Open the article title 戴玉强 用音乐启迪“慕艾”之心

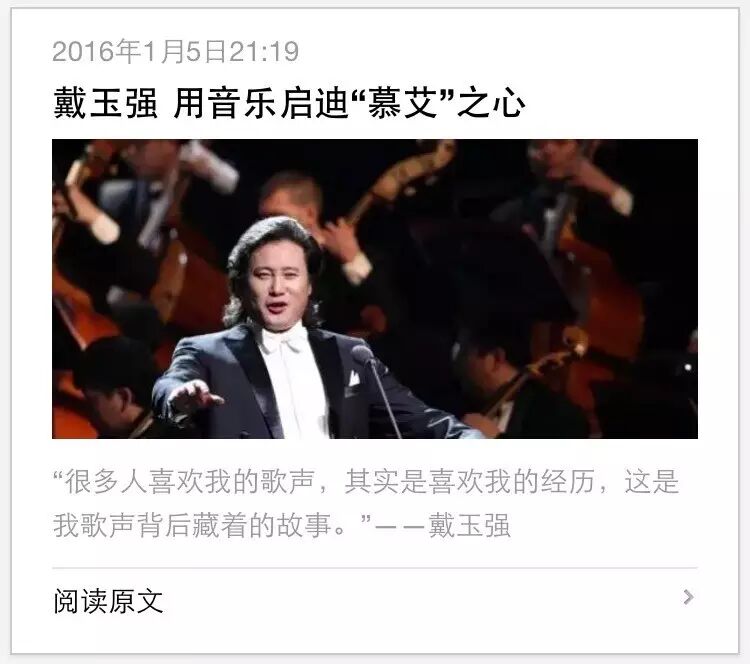tap(289, 103)
